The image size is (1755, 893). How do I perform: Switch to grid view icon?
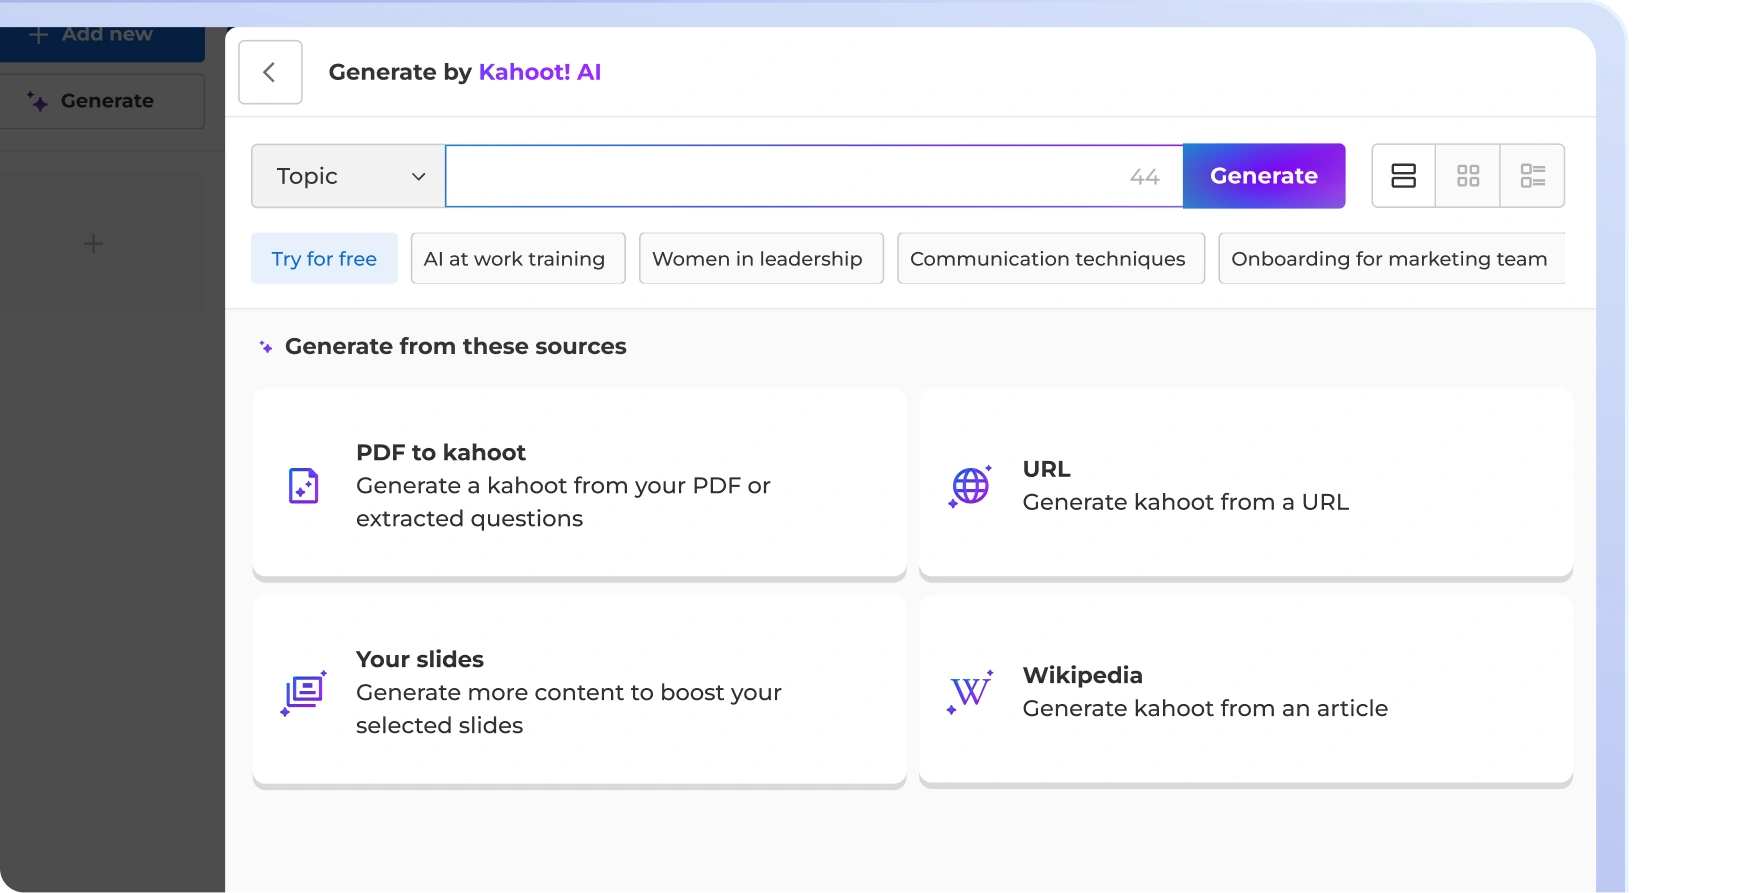point(1468,176)
